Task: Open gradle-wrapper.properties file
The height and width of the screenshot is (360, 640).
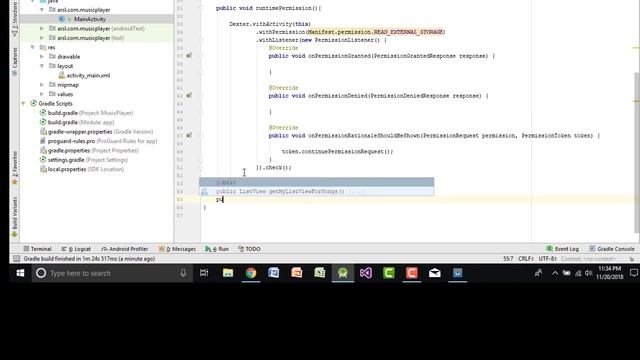Action: click(96, 131)
